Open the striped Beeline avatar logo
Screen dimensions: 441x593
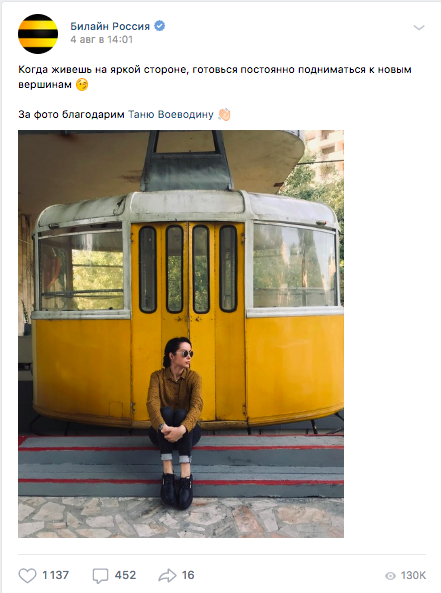tap(38, 34)
